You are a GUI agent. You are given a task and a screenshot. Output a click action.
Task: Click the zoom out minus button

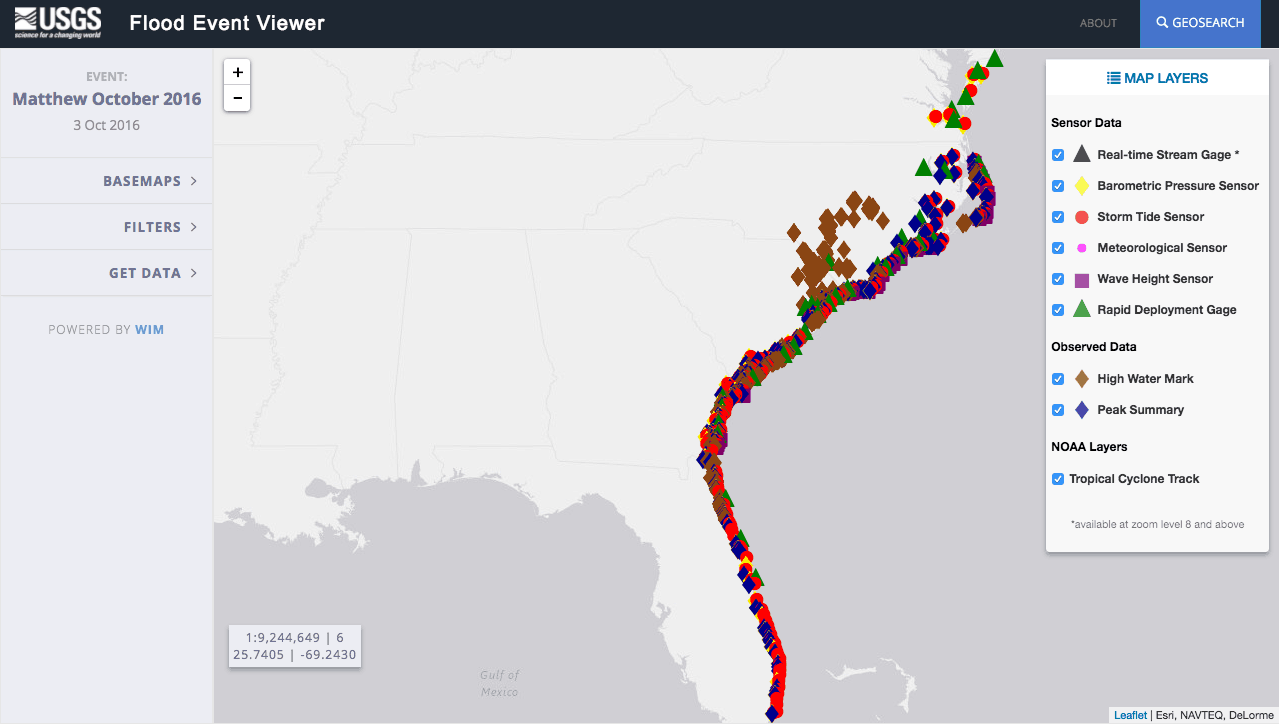click(x=237, y=98)
